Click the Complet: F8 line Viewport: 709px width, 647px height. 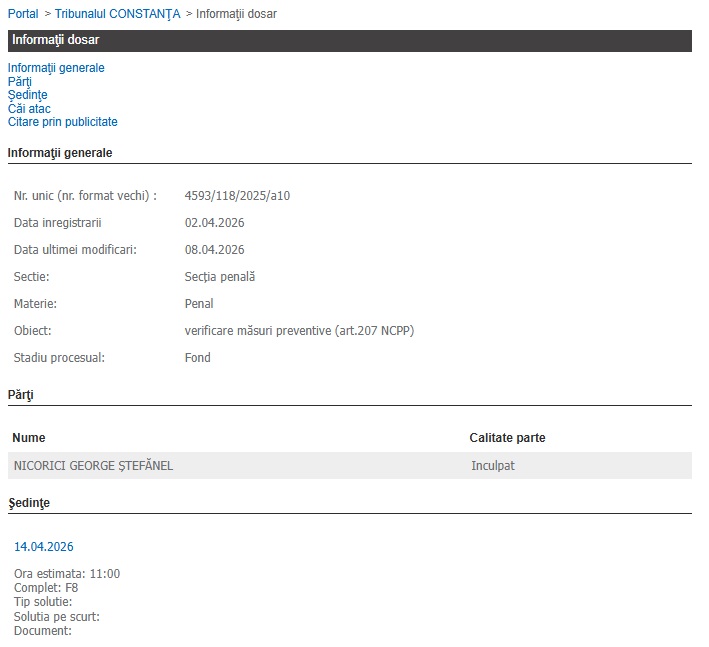[x=46, y=588]
